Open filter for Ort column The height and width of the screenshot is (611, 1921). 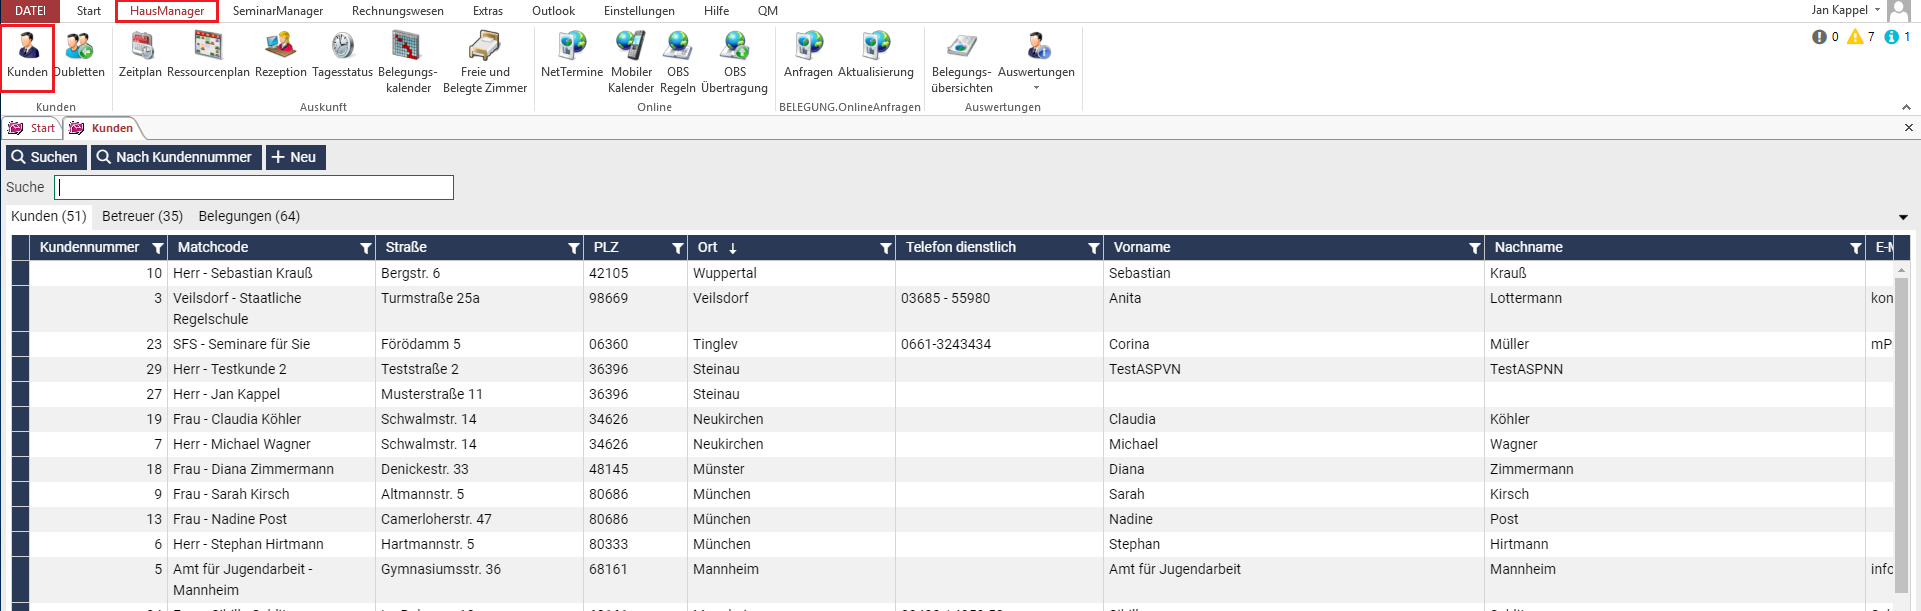pyautogui.click(x=886, y=248)
